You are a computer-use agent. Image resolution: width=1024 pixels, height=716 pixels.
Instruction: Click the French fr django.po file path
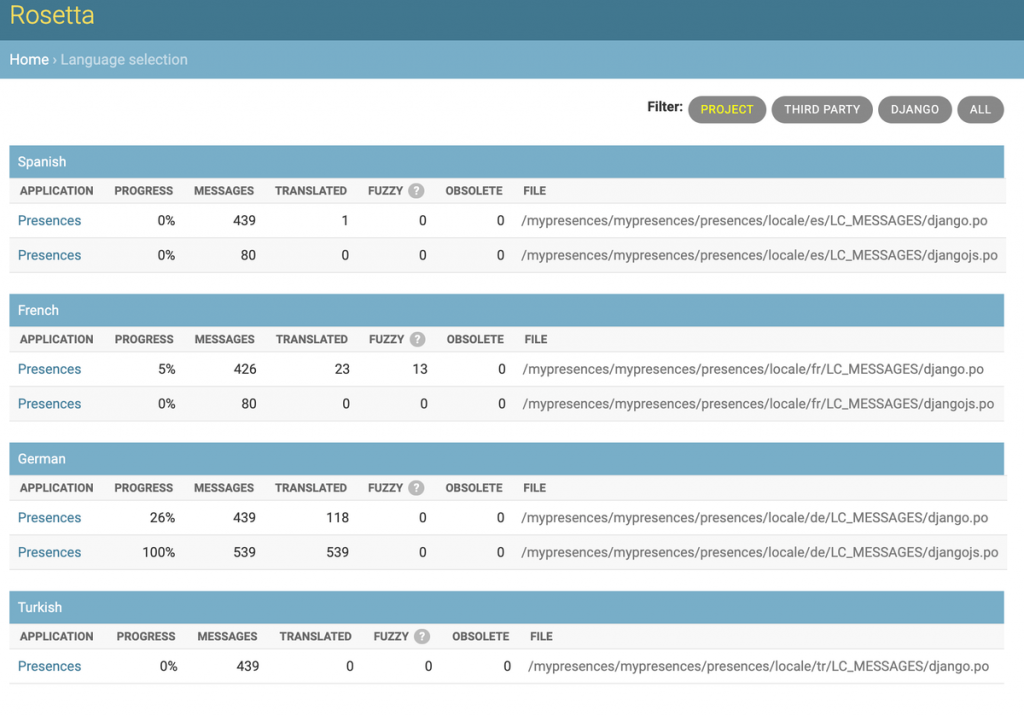point(753,369)
